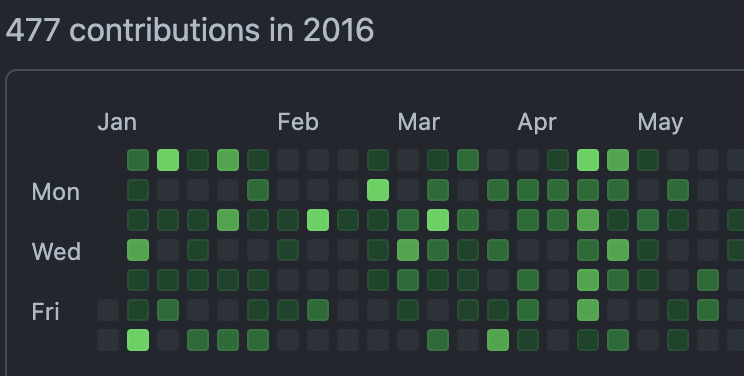Click the 'May' month label
This screenshot has height=376, width=744.
pos(660,123)
